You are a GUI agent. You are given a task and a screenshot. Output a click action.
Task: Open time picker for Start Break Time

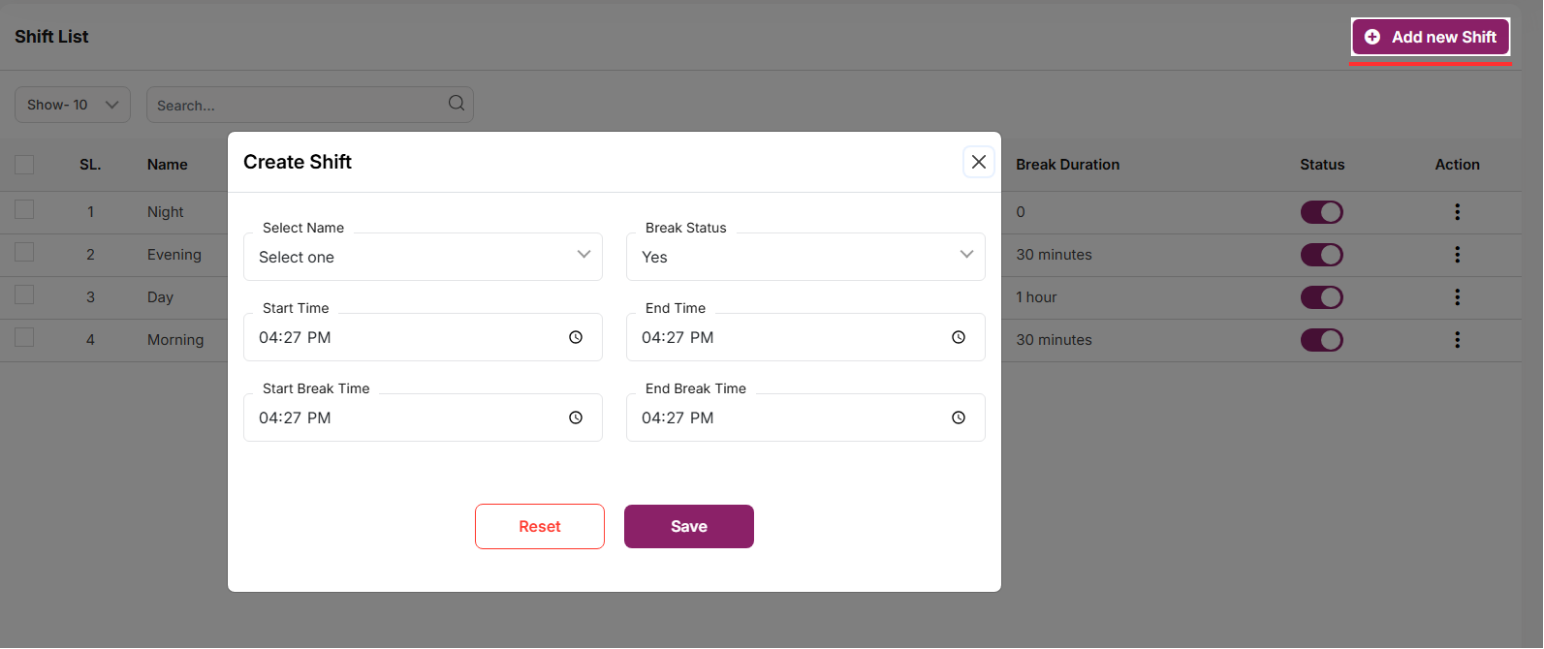coord(575,418)
